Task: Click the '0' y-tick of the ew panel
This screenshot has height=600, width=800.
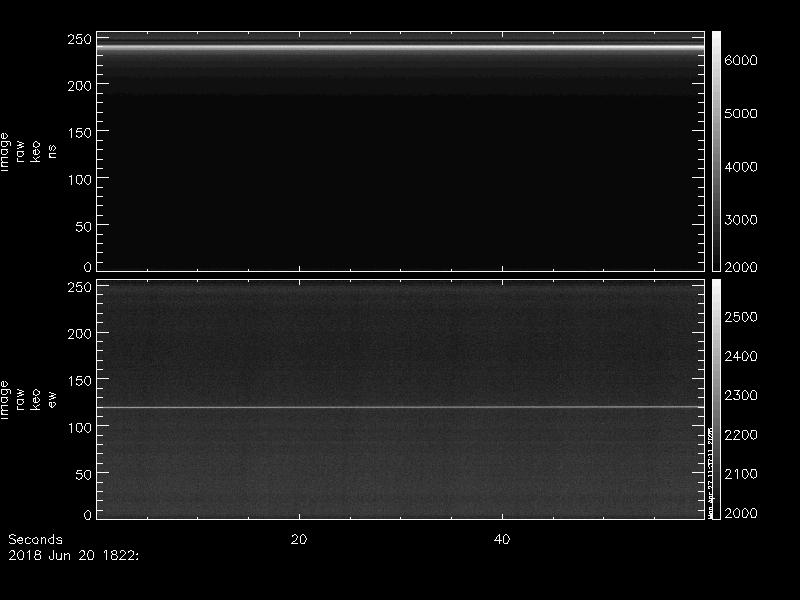Action: coord(88,515)
